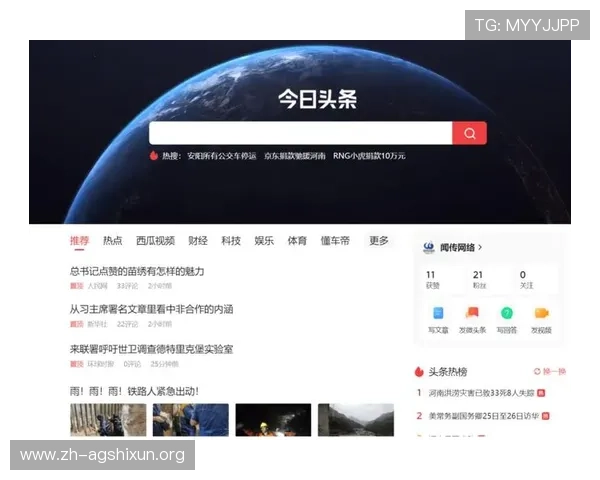Open hot search '京东捐款驰援河南'
This screenshot has width=600, height=480.
[295, 156]
